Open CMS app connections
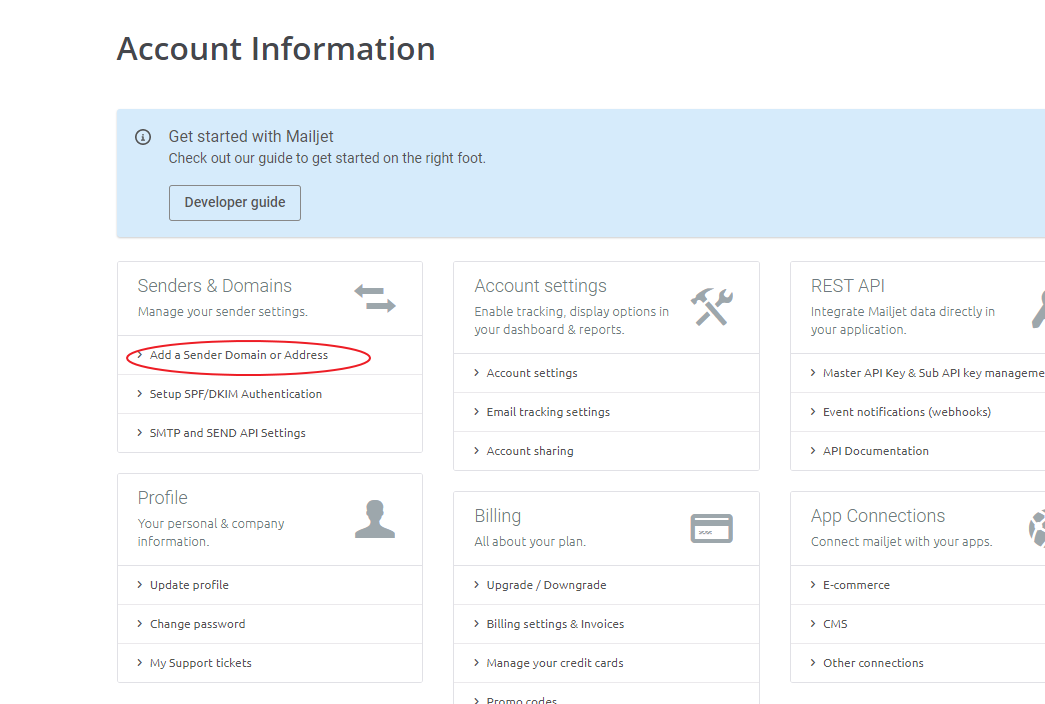 click(835, 624)
